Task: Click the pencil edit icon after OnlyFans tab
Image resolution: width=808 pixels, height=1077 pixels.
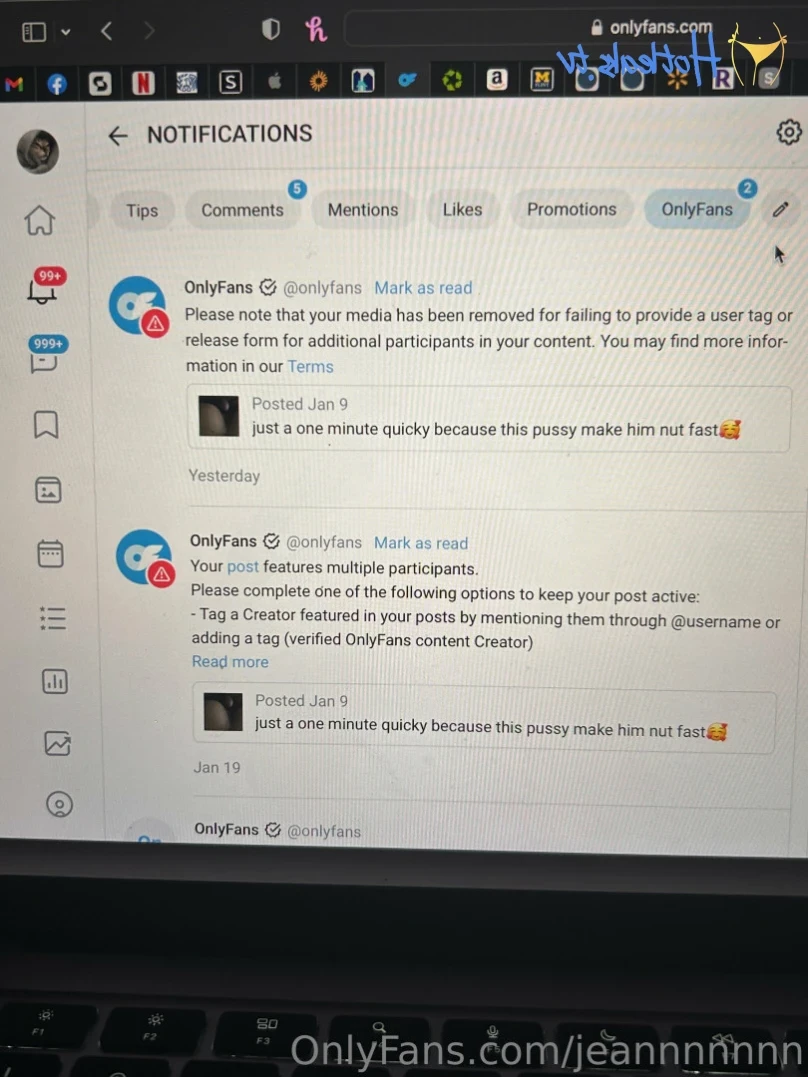Action: 780,209
